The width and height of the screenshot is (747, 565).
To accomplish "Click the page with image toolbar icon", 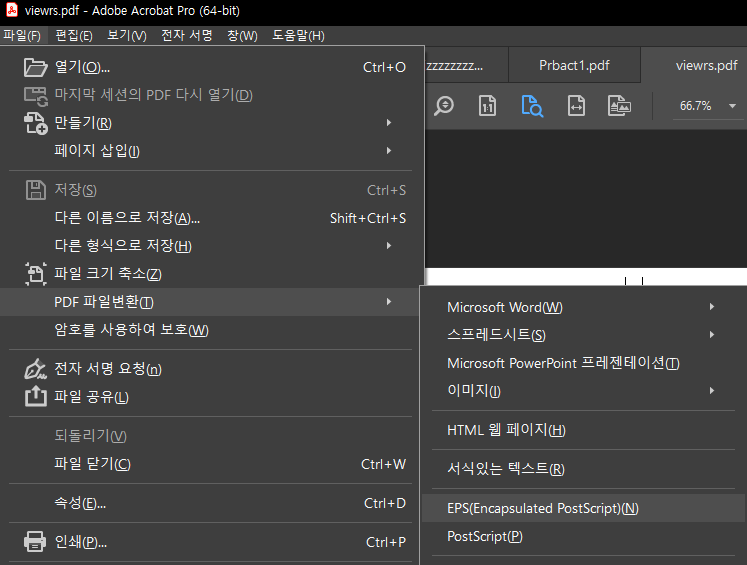I will pyautogui.click(x=619, y=106).
